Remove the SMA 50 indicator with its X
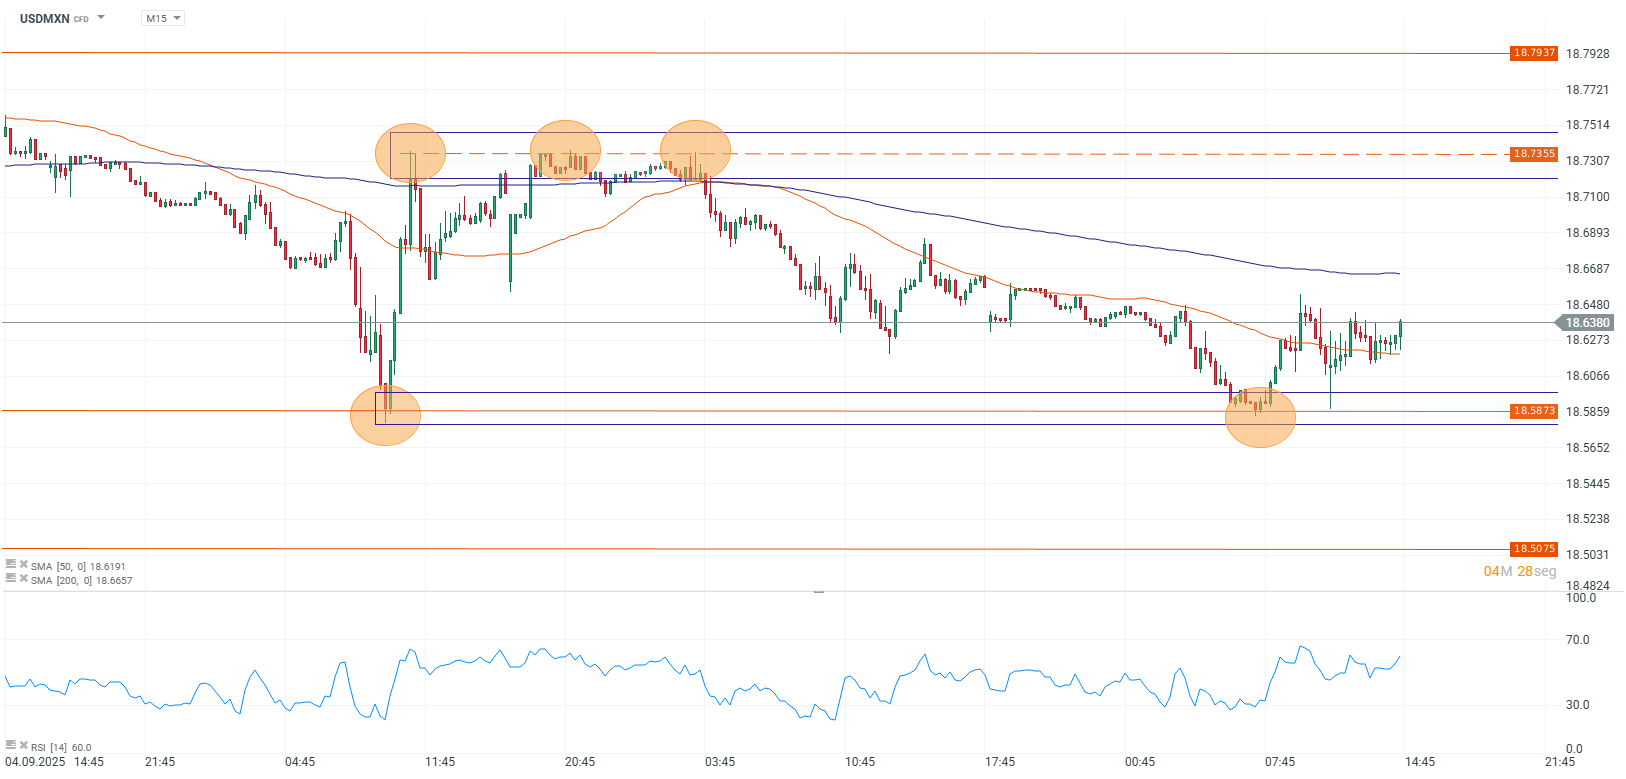 coord(24,564)
